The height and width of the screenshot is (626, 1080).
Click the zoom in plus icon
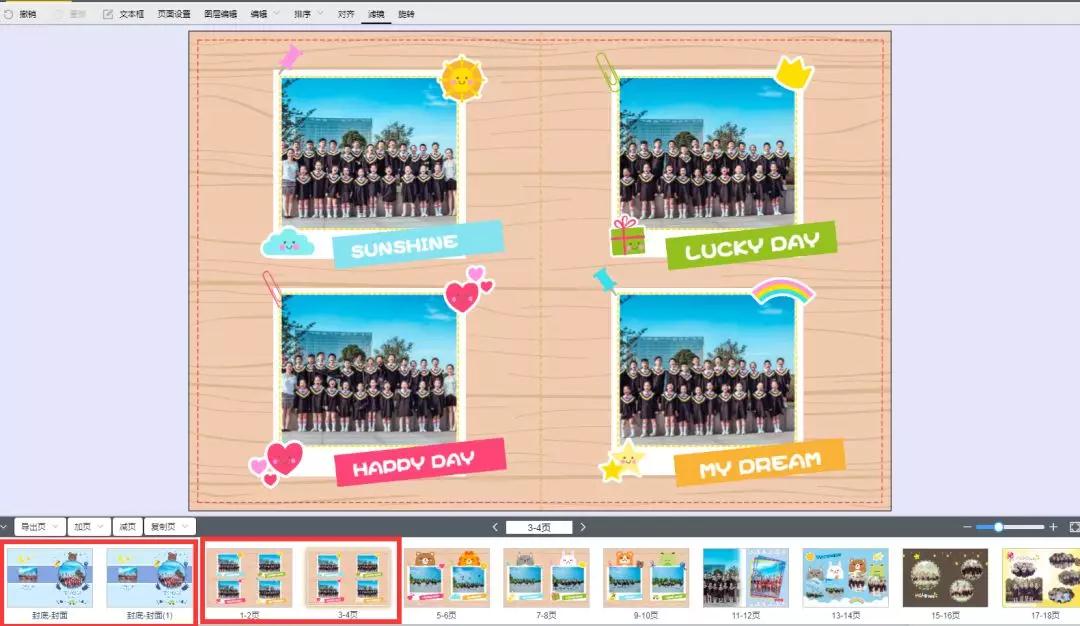[x=1053, y=527]
